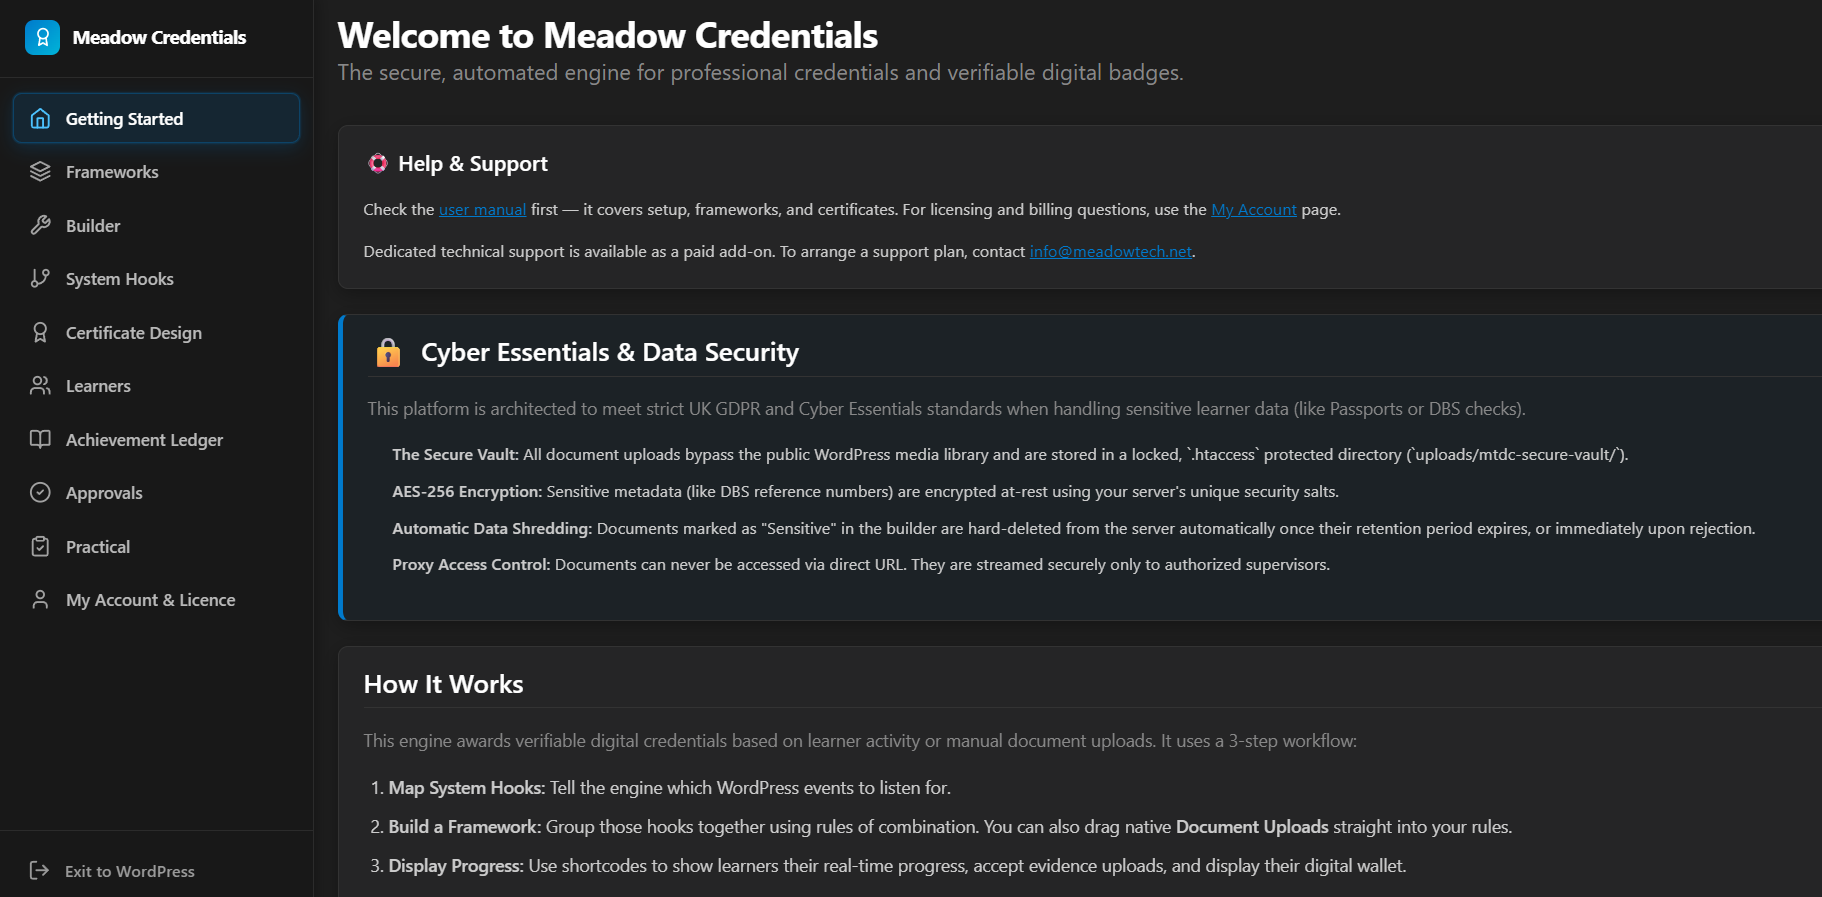
Task: Click the Achievement Ledger book icon
Action: tap(40, 439)
